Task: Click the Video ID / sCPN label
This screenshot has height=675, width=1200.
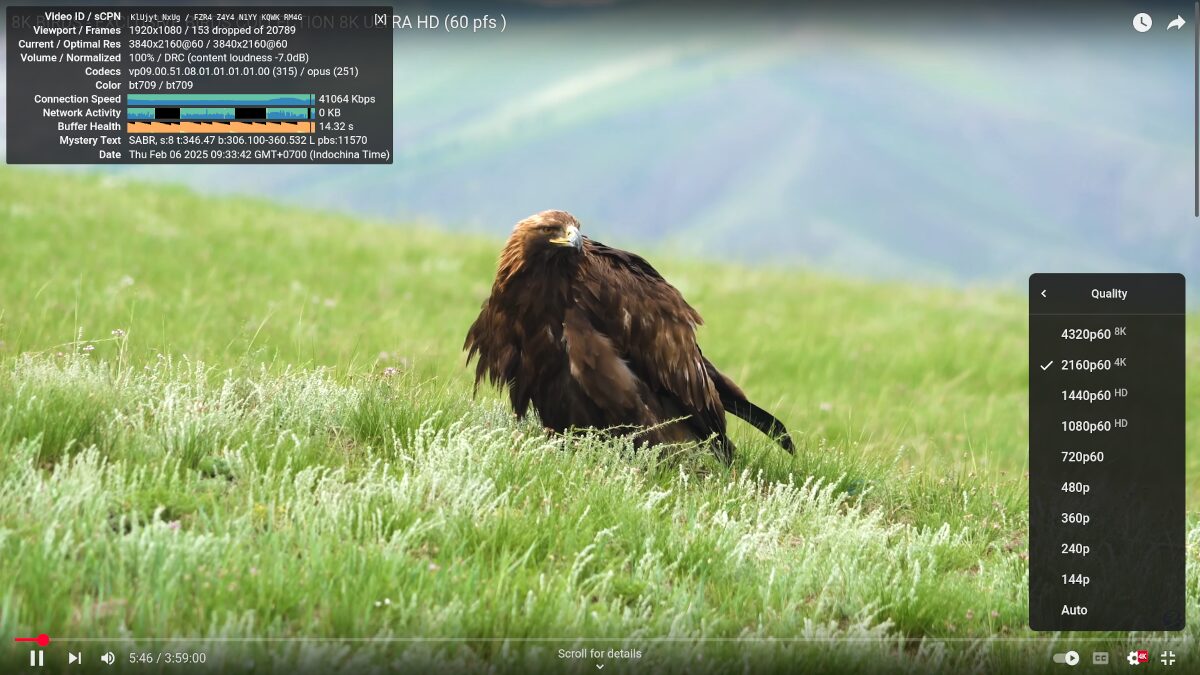Action: (x=83, y=17)
